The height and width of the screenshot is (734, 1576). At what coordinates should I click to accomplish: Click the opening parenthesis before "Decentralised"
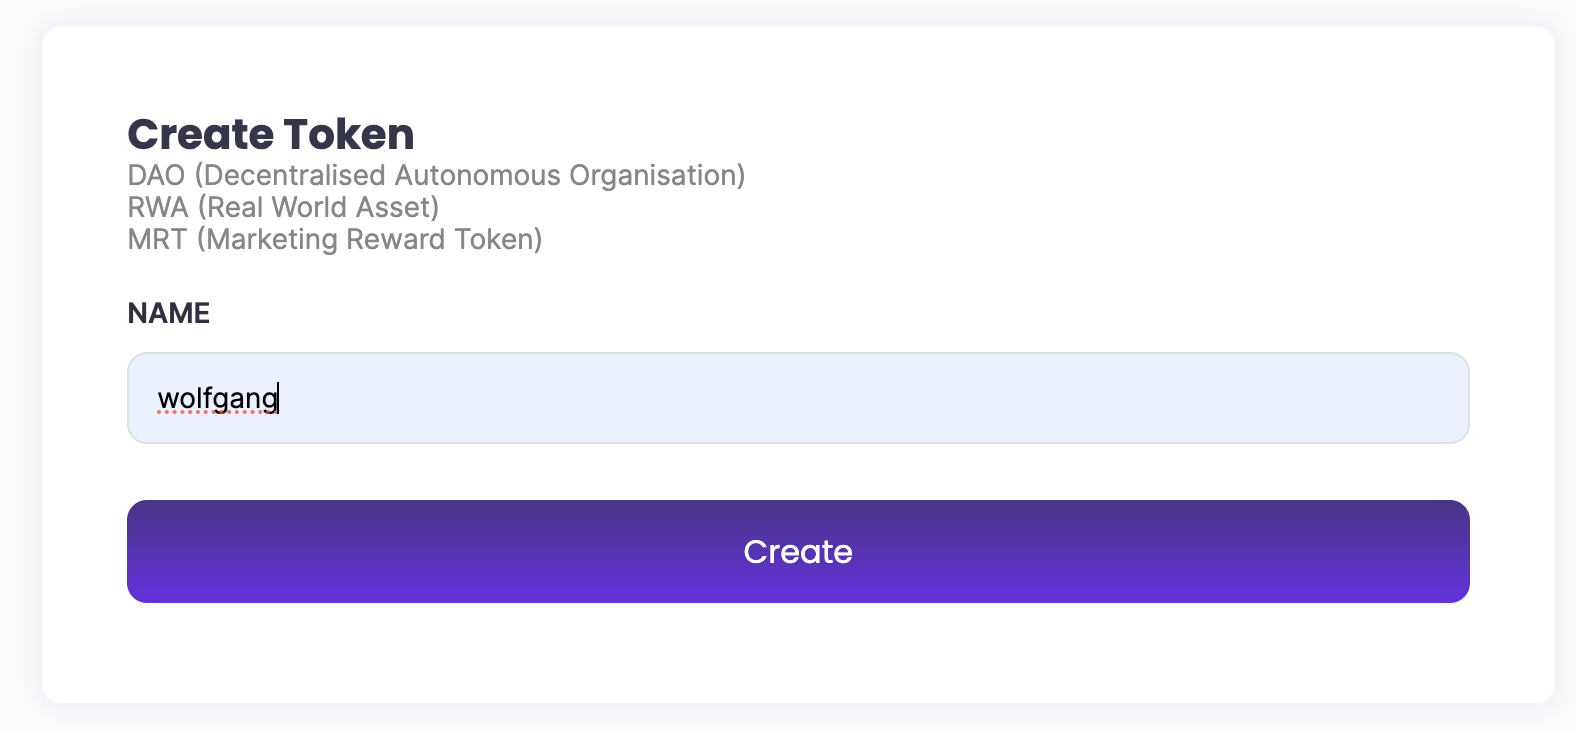199,175
